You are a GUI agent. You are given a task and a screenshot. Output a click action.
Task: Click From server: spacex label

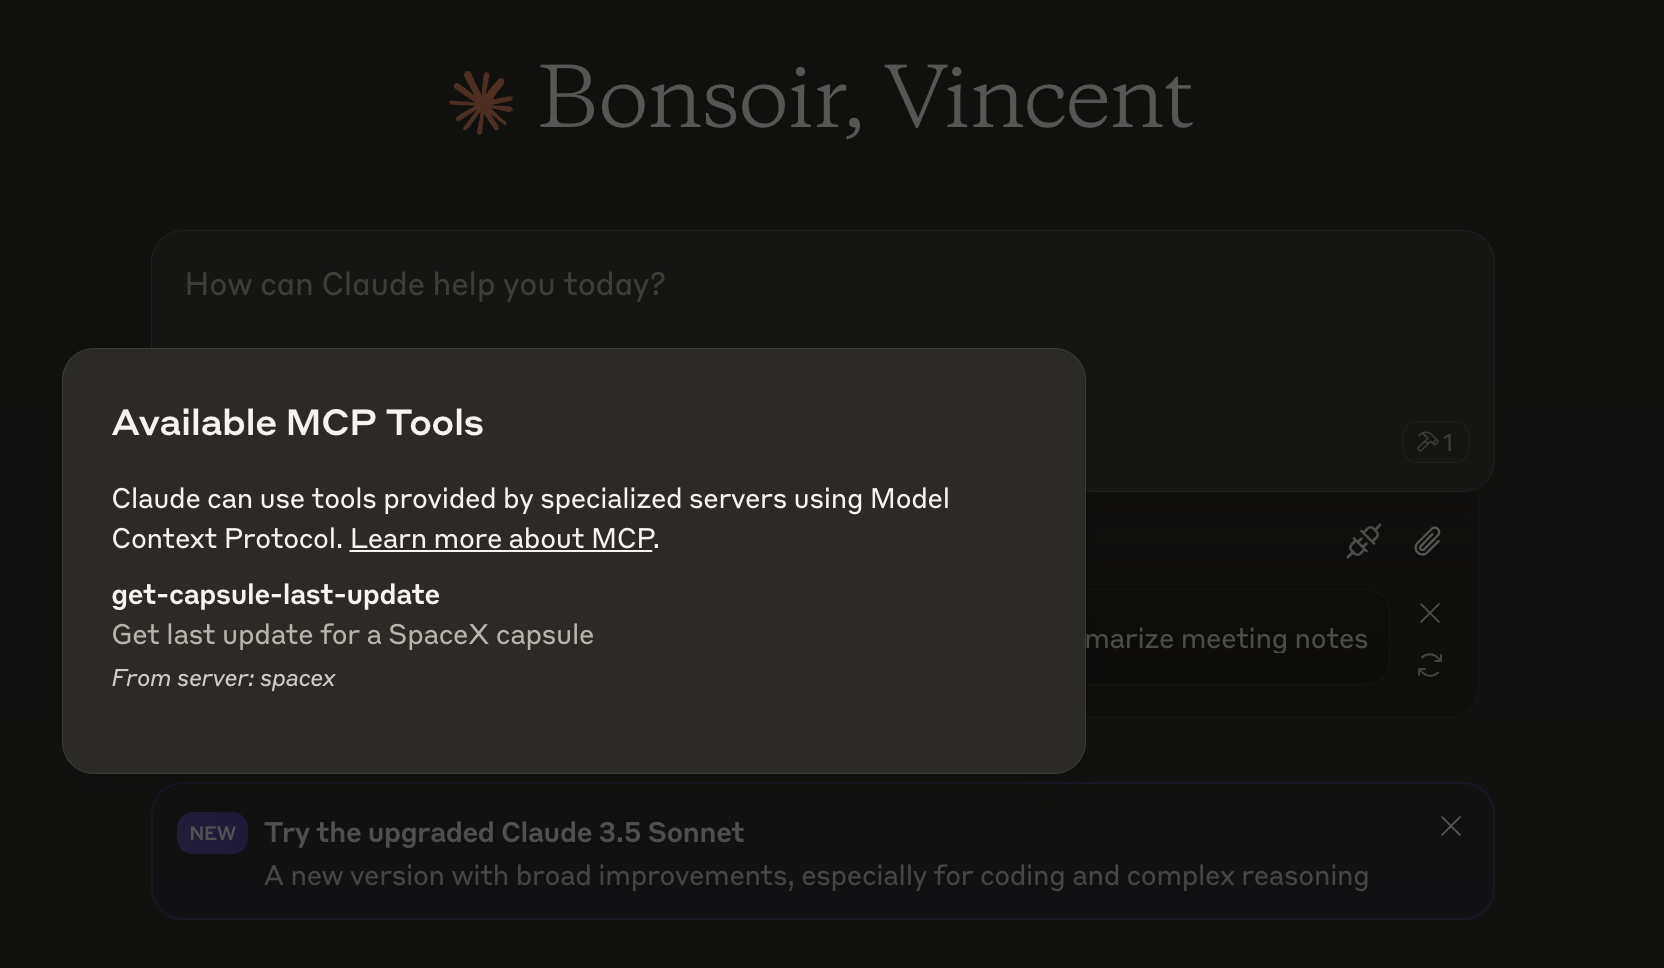[223, 678]
